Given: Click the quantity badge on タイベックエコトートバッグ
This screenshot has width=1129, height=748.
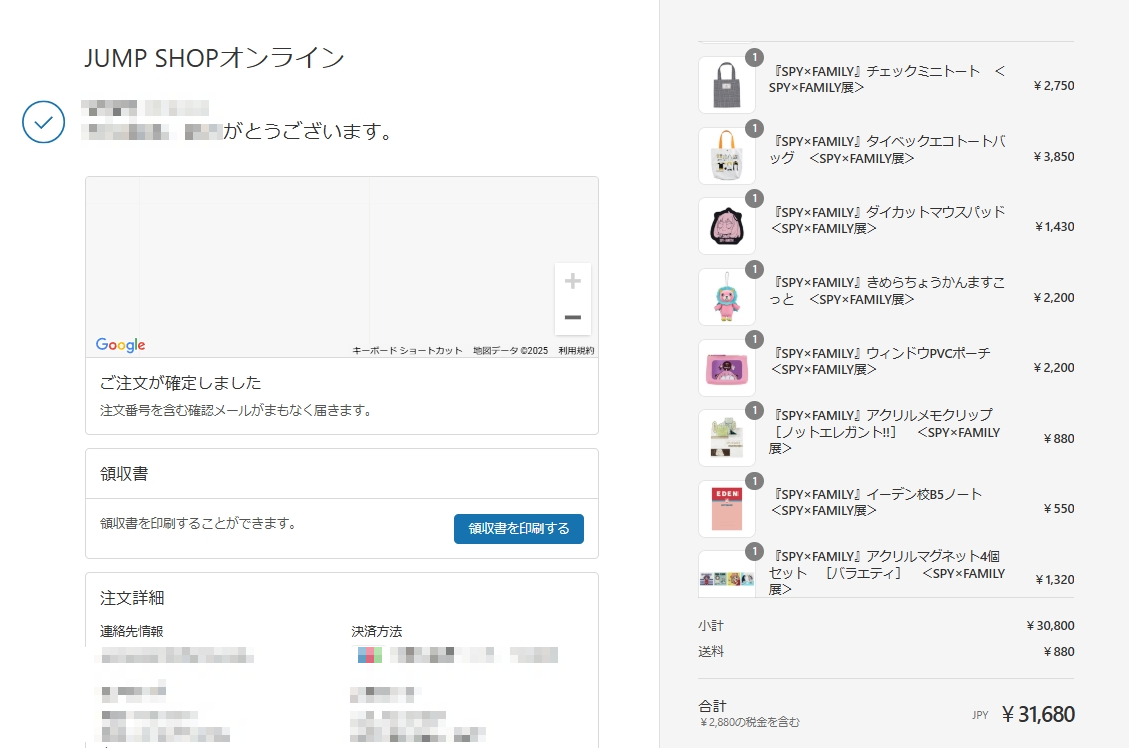Looking at the screenshot, I should [x=754, y=128].
